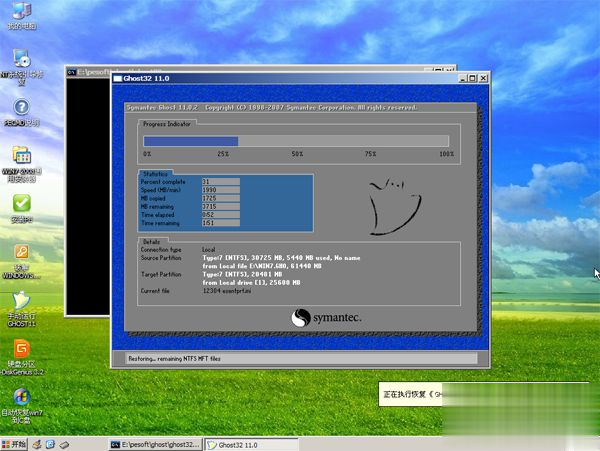Click the Ghost progress indicator bar
The image size is (600, 451).
(296, 141)
